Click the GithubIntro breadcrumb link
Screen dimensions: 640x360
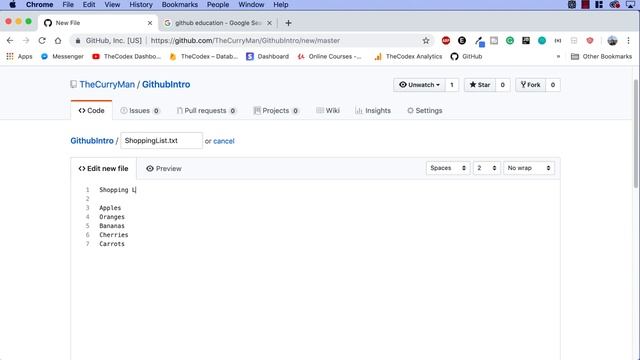tap(92, 141)
